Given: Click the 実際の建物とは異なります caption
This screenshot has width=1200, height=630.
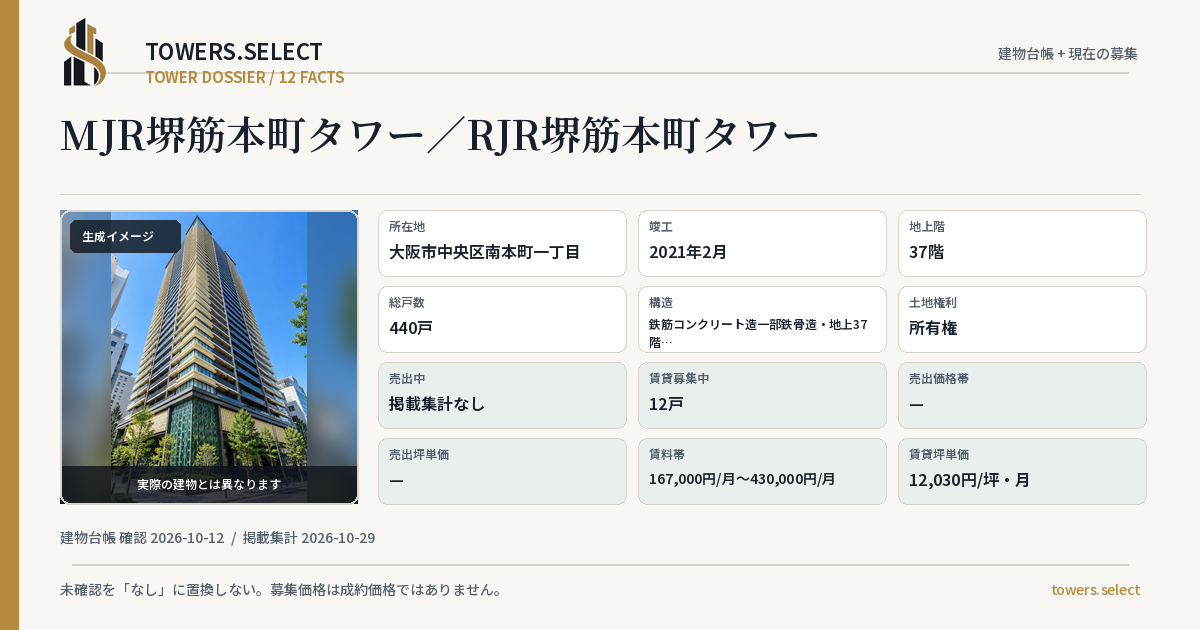Looking at the screenshot, I should coord(209,484).
